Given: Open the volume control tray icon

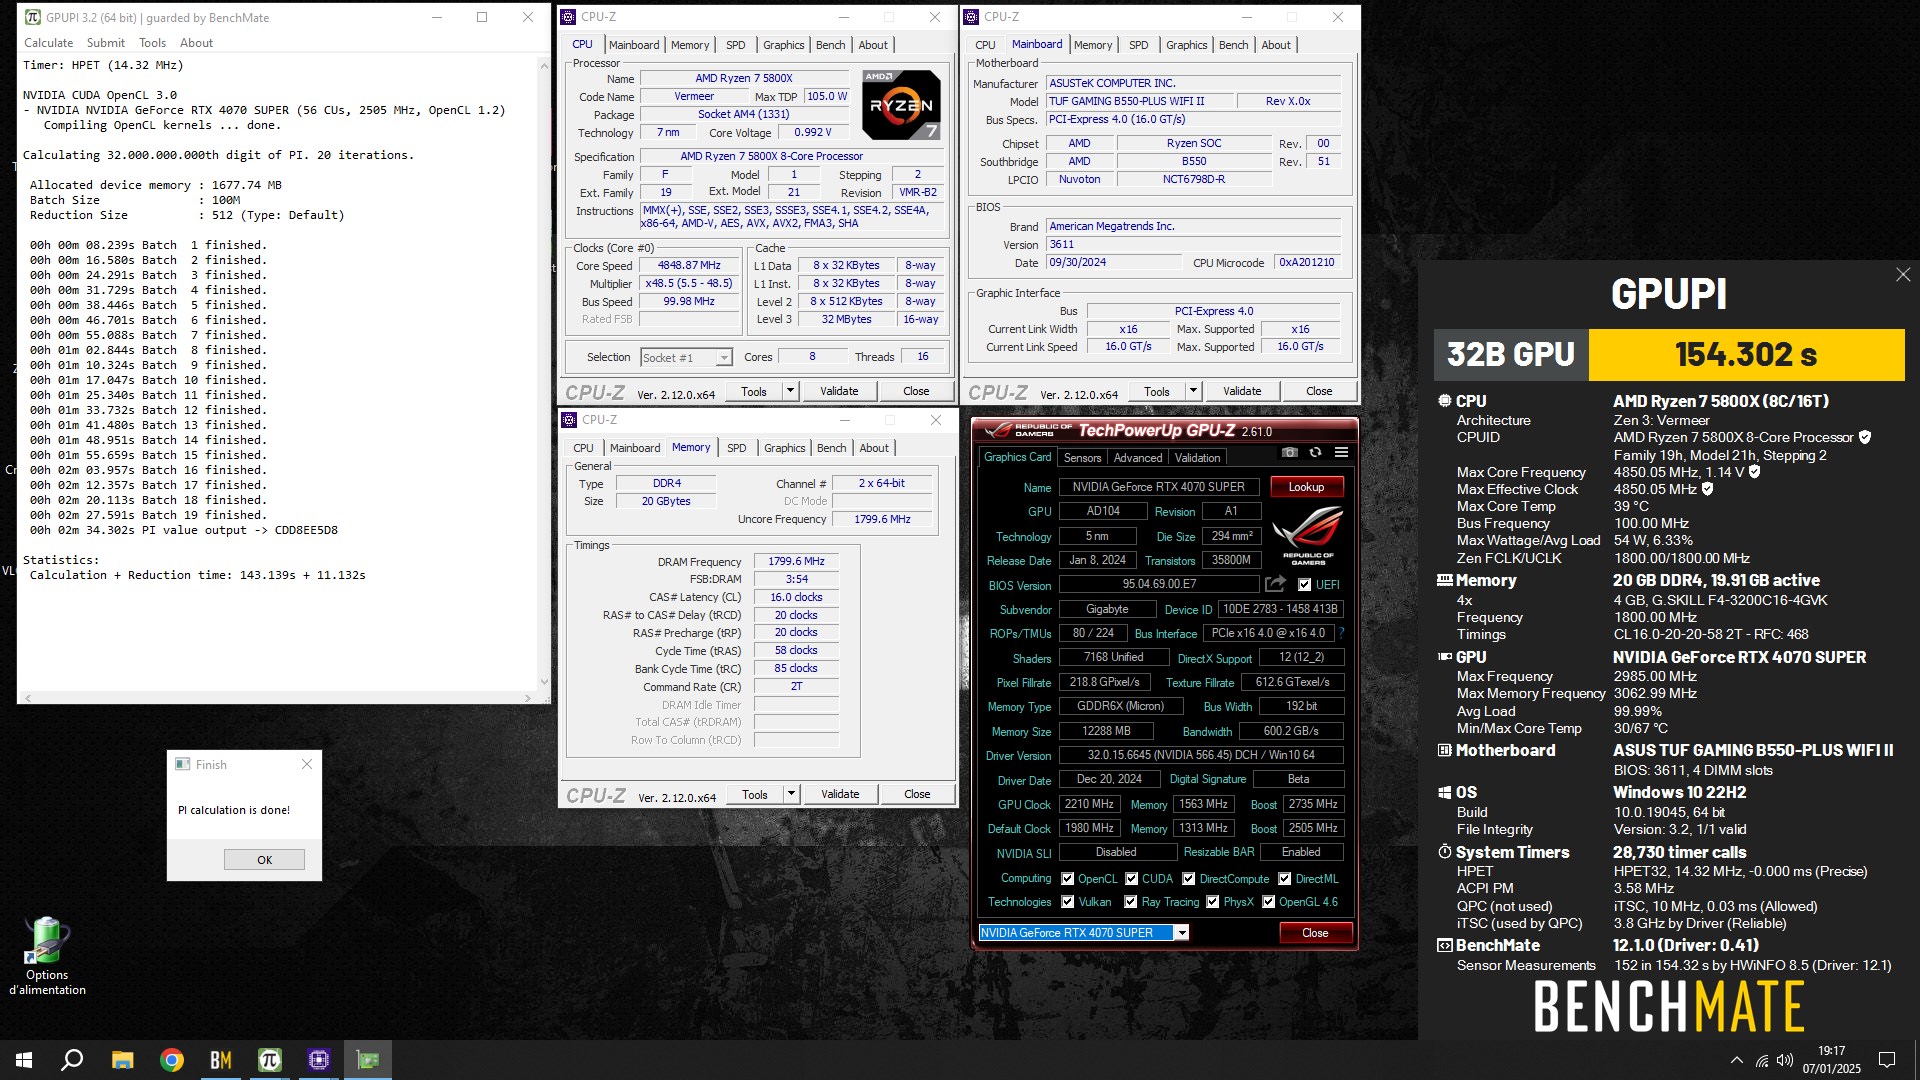Looking at the screenshot, I should pyautogui.click(x=1785, y=1060).
